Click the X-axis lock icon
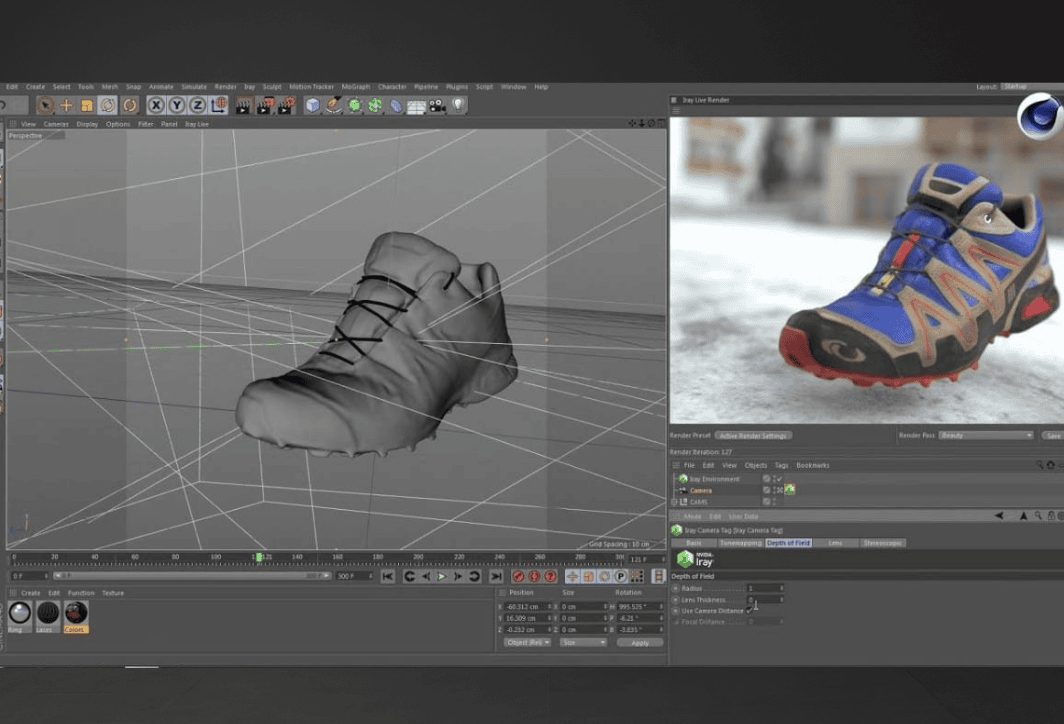The width and height of the screenshot is (1064, 724). click(157, 105)
